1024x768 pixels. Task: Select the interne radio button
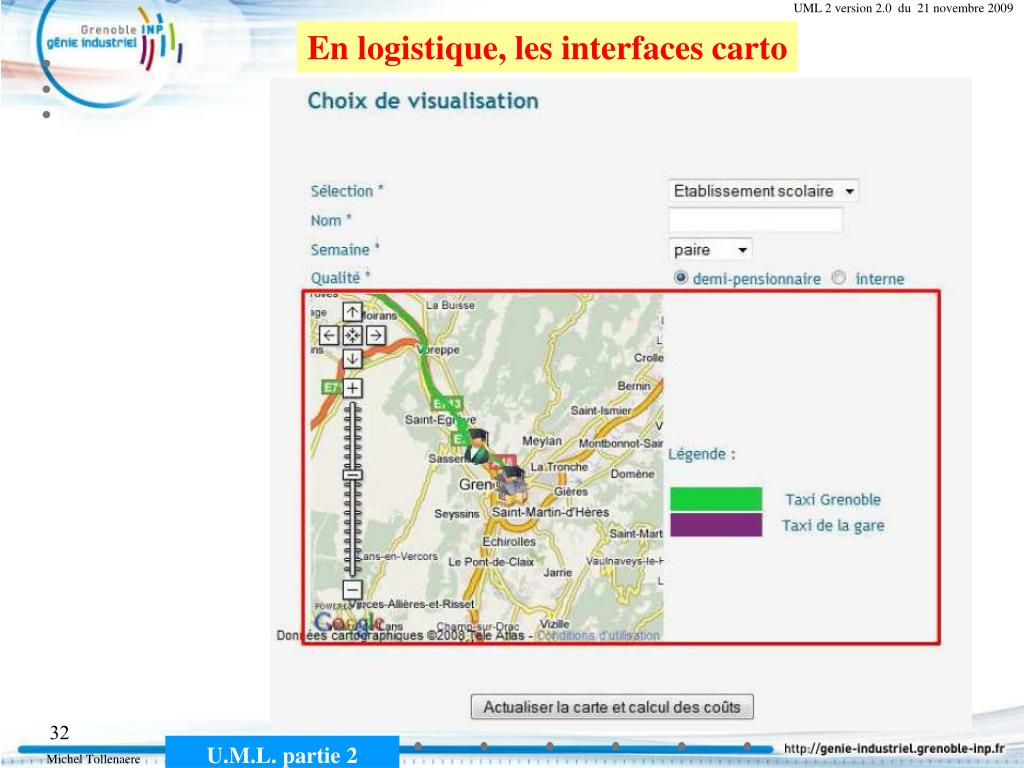click(x=839, y=278)
